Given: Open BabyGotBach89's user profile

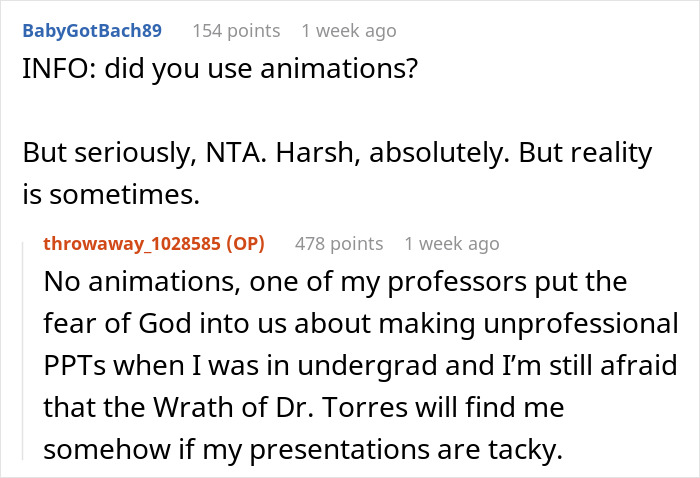Looking at the screenshot, I should point(91,31).
